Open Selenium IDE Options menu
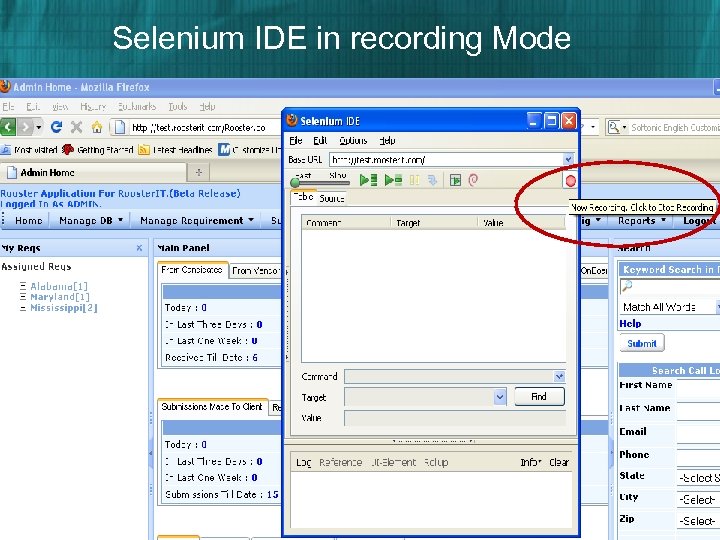Screen dimensions: 720x540 pos(353,141)
